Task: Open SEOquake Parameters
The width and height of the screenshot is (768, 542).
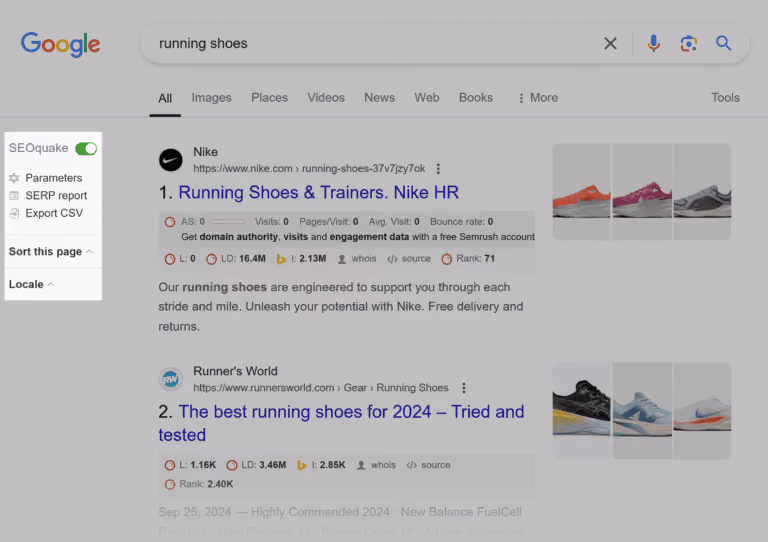Action: pyautogui.click(x=53, y=178)
